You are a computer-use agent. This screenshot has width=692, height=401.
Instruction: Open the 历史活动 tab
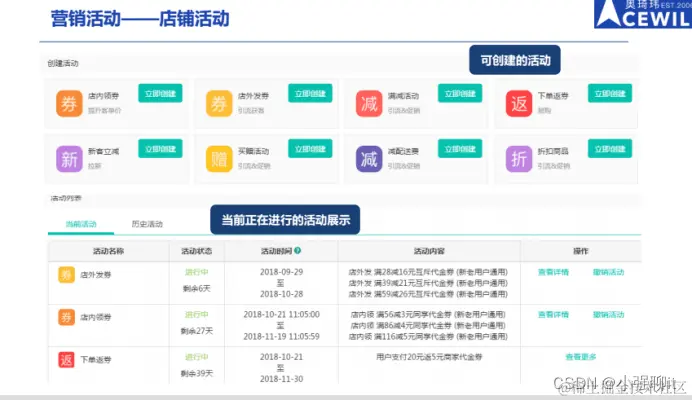(x=147, y=224)
